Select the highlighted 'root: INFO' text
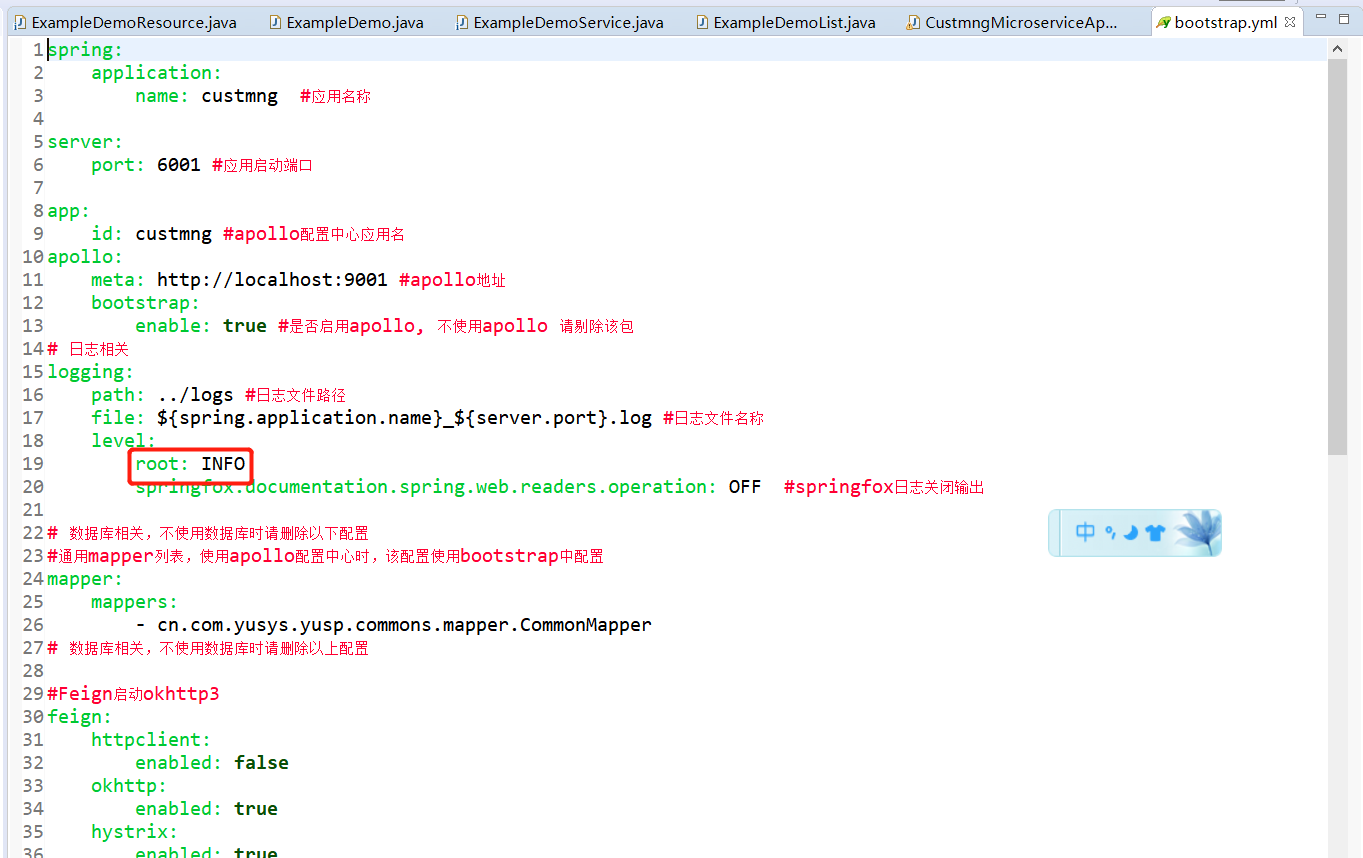 190,464
